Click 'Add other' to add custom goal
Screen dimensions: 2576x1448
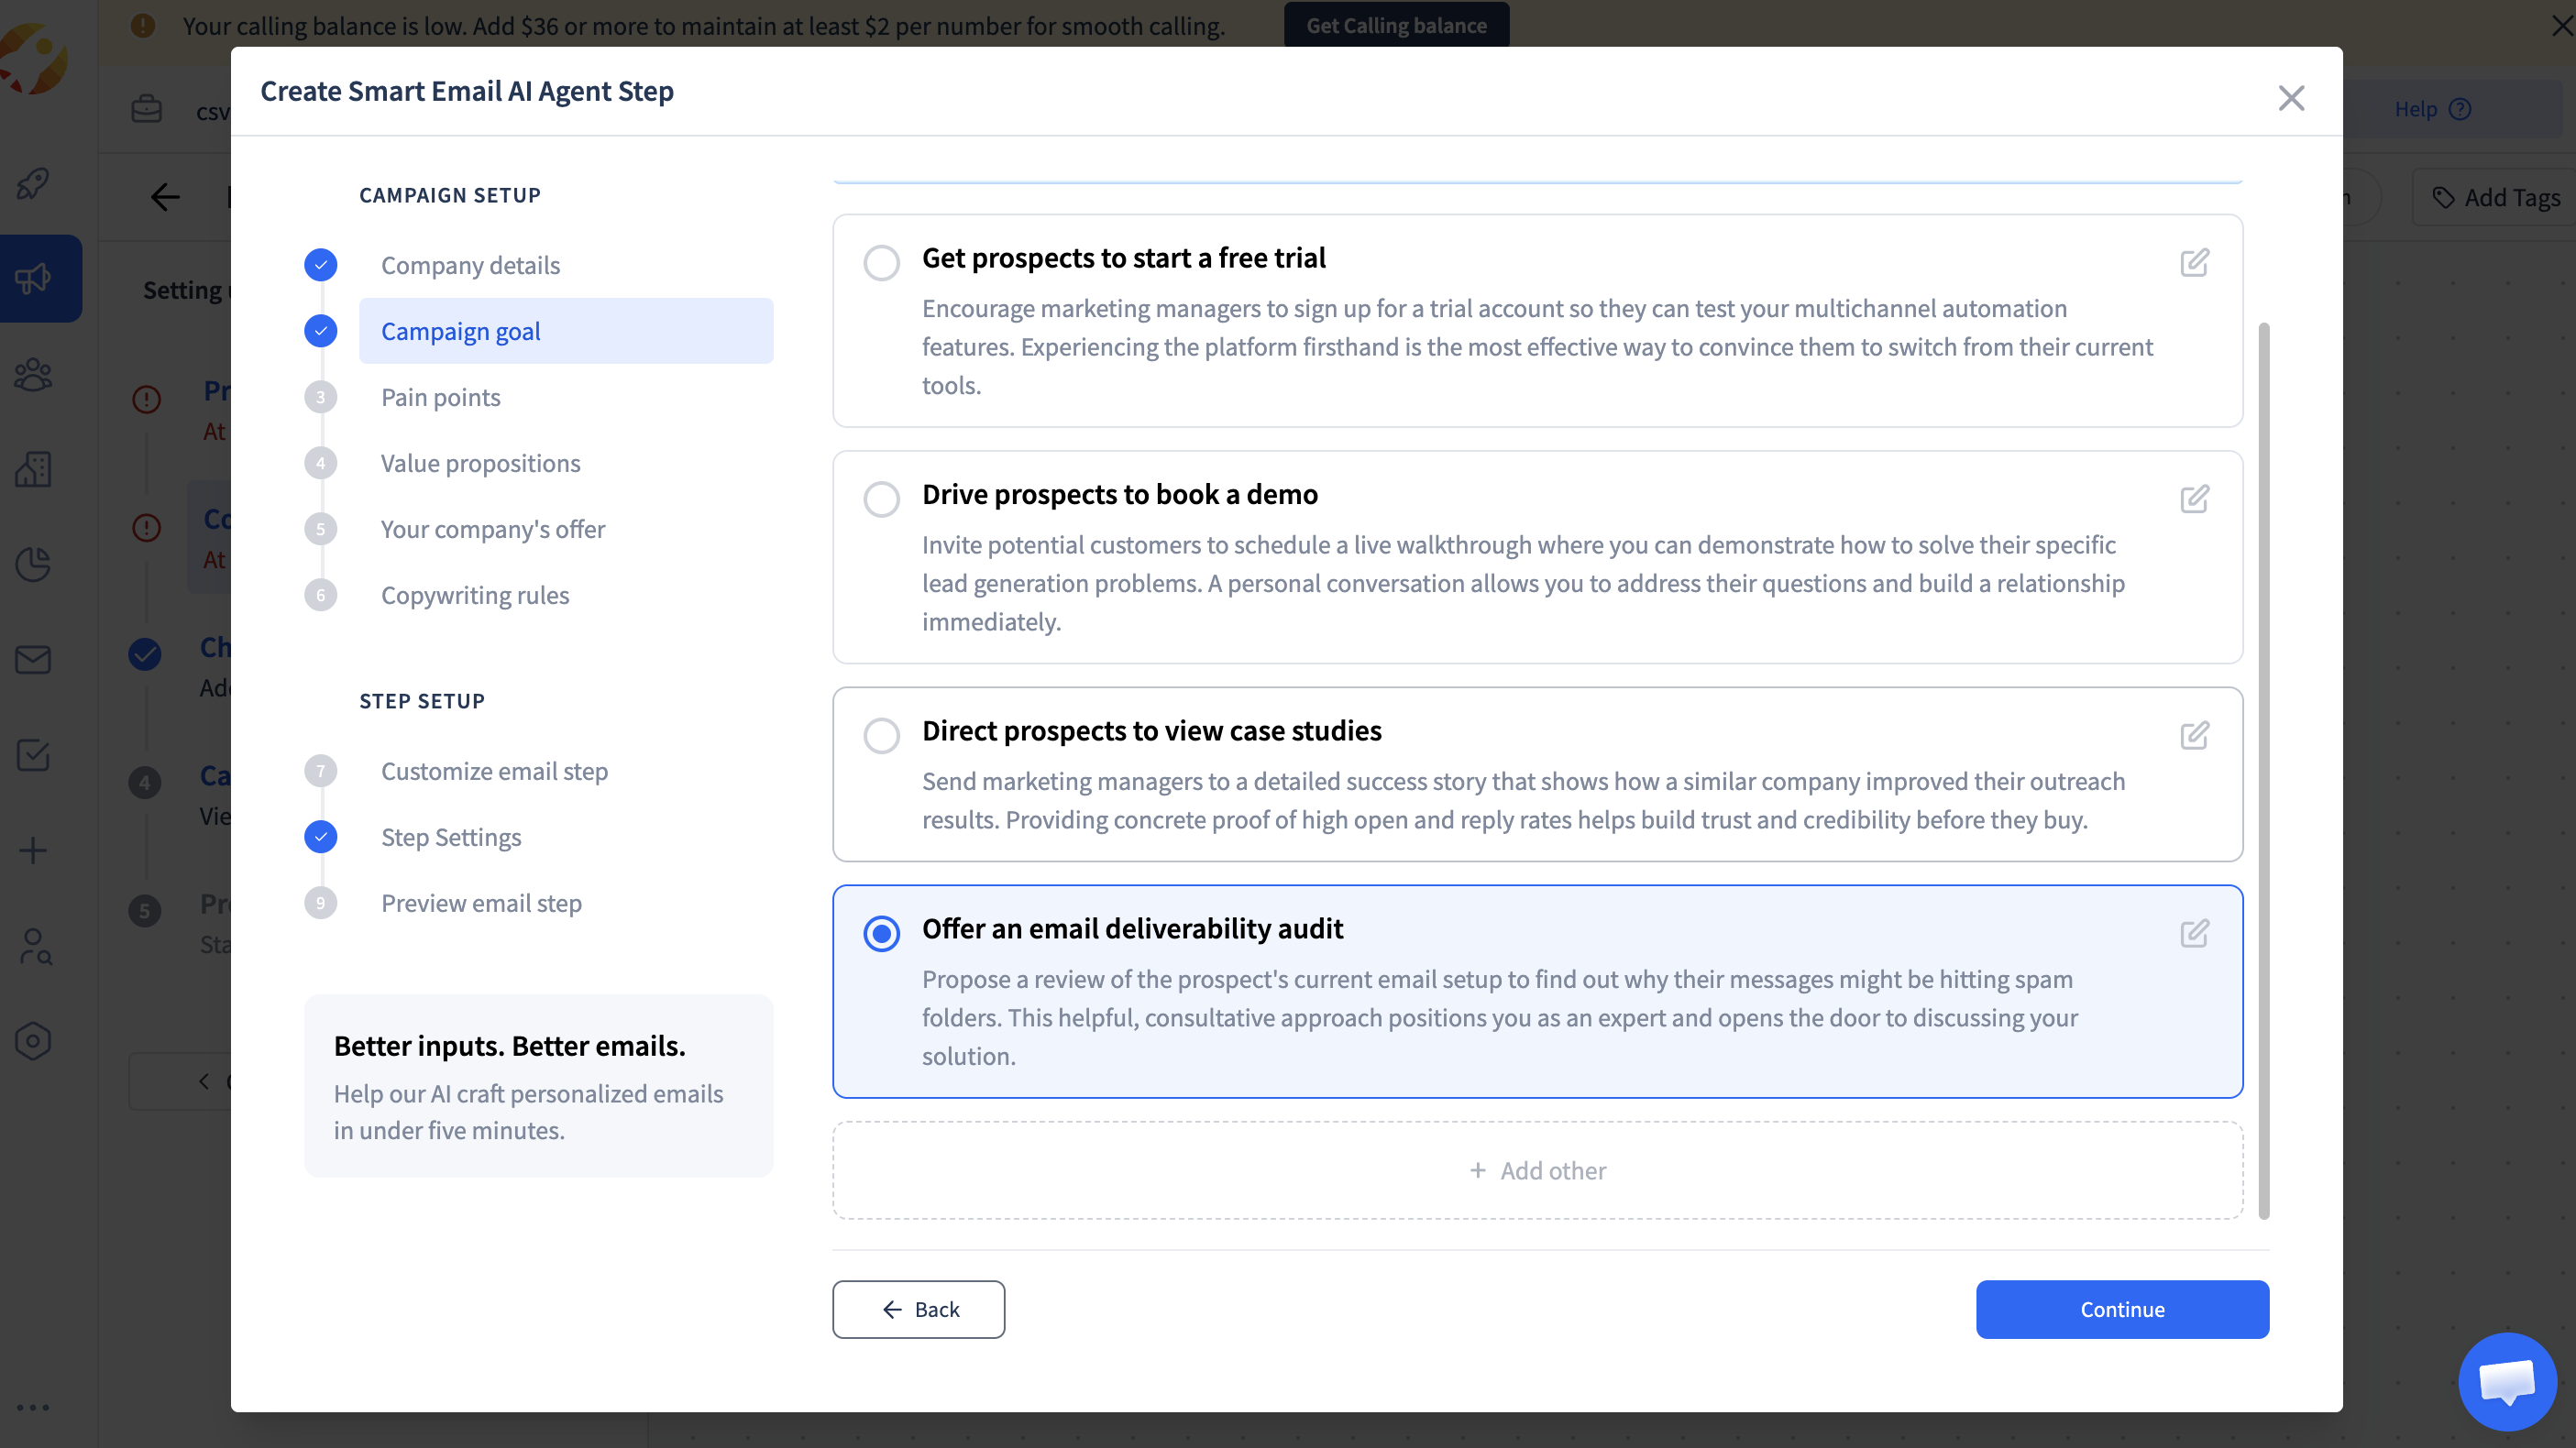click(x=1537, y=1170)
